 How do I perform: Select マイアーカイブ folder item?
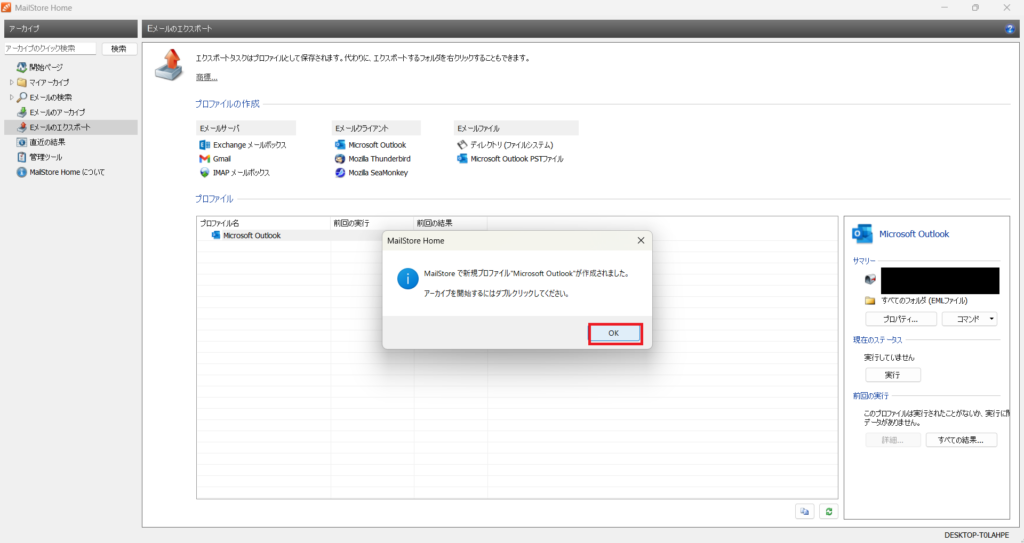click(49, 82)
